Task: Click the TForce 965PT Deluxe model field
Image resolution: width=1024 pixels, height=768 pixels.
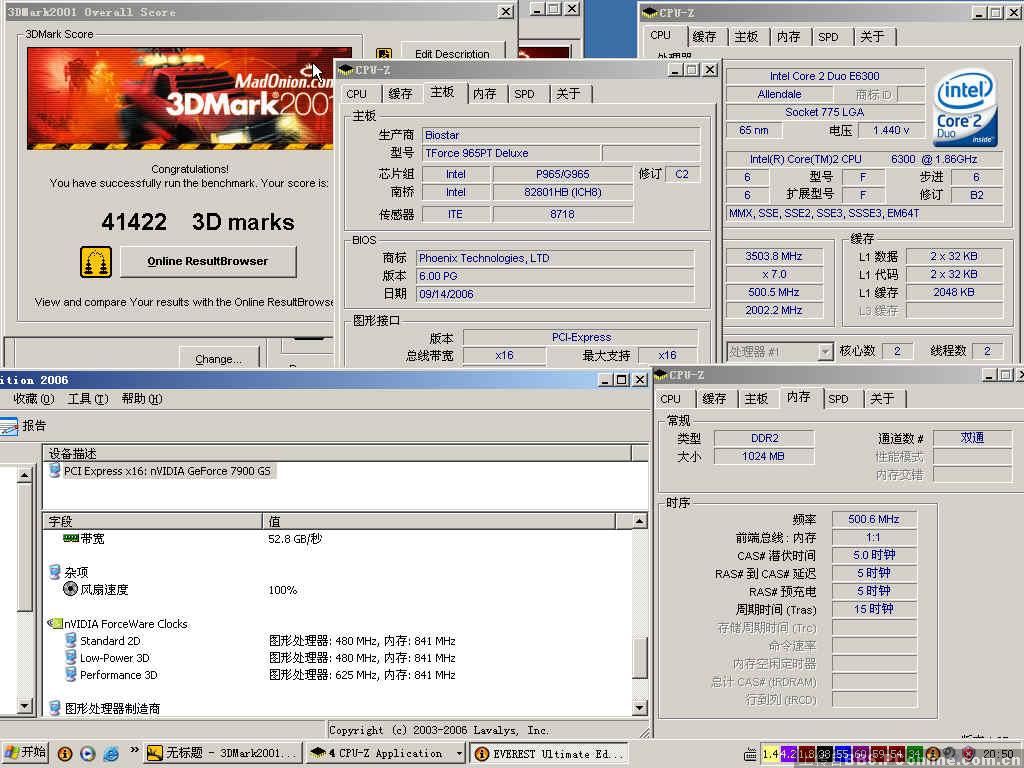Action: point(511,153)
